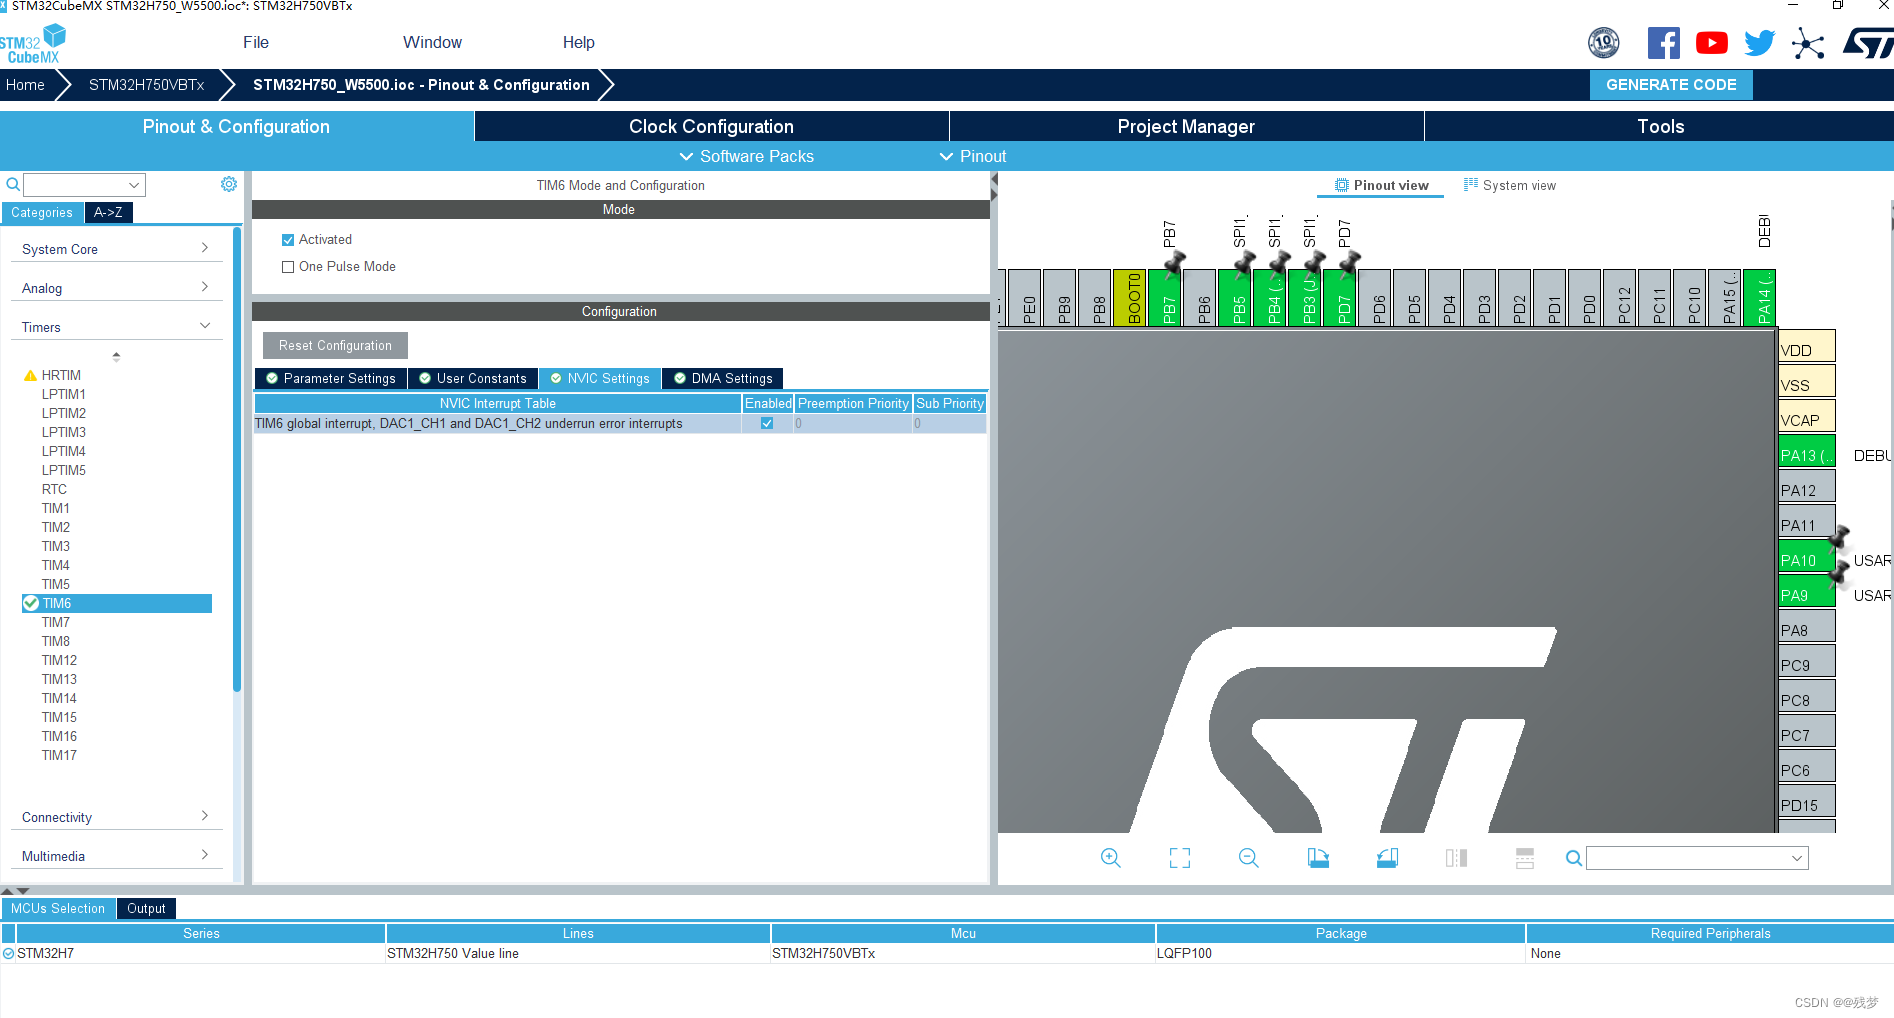
Task: Open the Output tab
Action: coord(146,908)
